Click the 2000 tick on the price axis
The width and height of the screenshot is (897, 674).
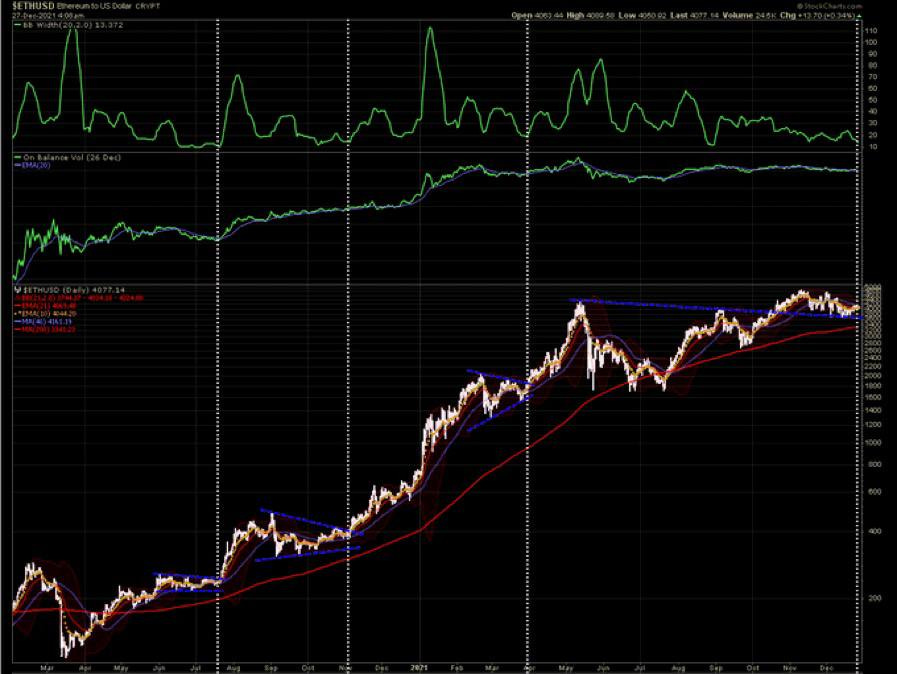coord(874,376)
